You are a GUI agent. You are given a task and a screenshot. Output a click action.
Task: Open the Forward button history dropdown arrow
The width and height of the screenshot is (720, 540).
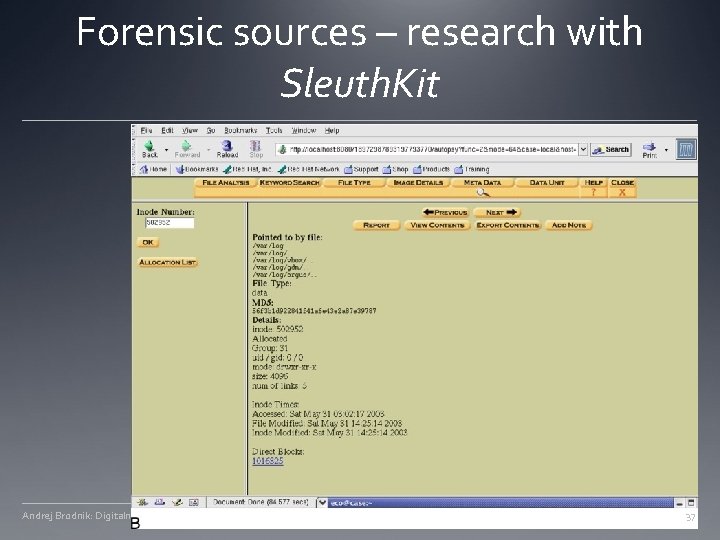tap(208, 150)
